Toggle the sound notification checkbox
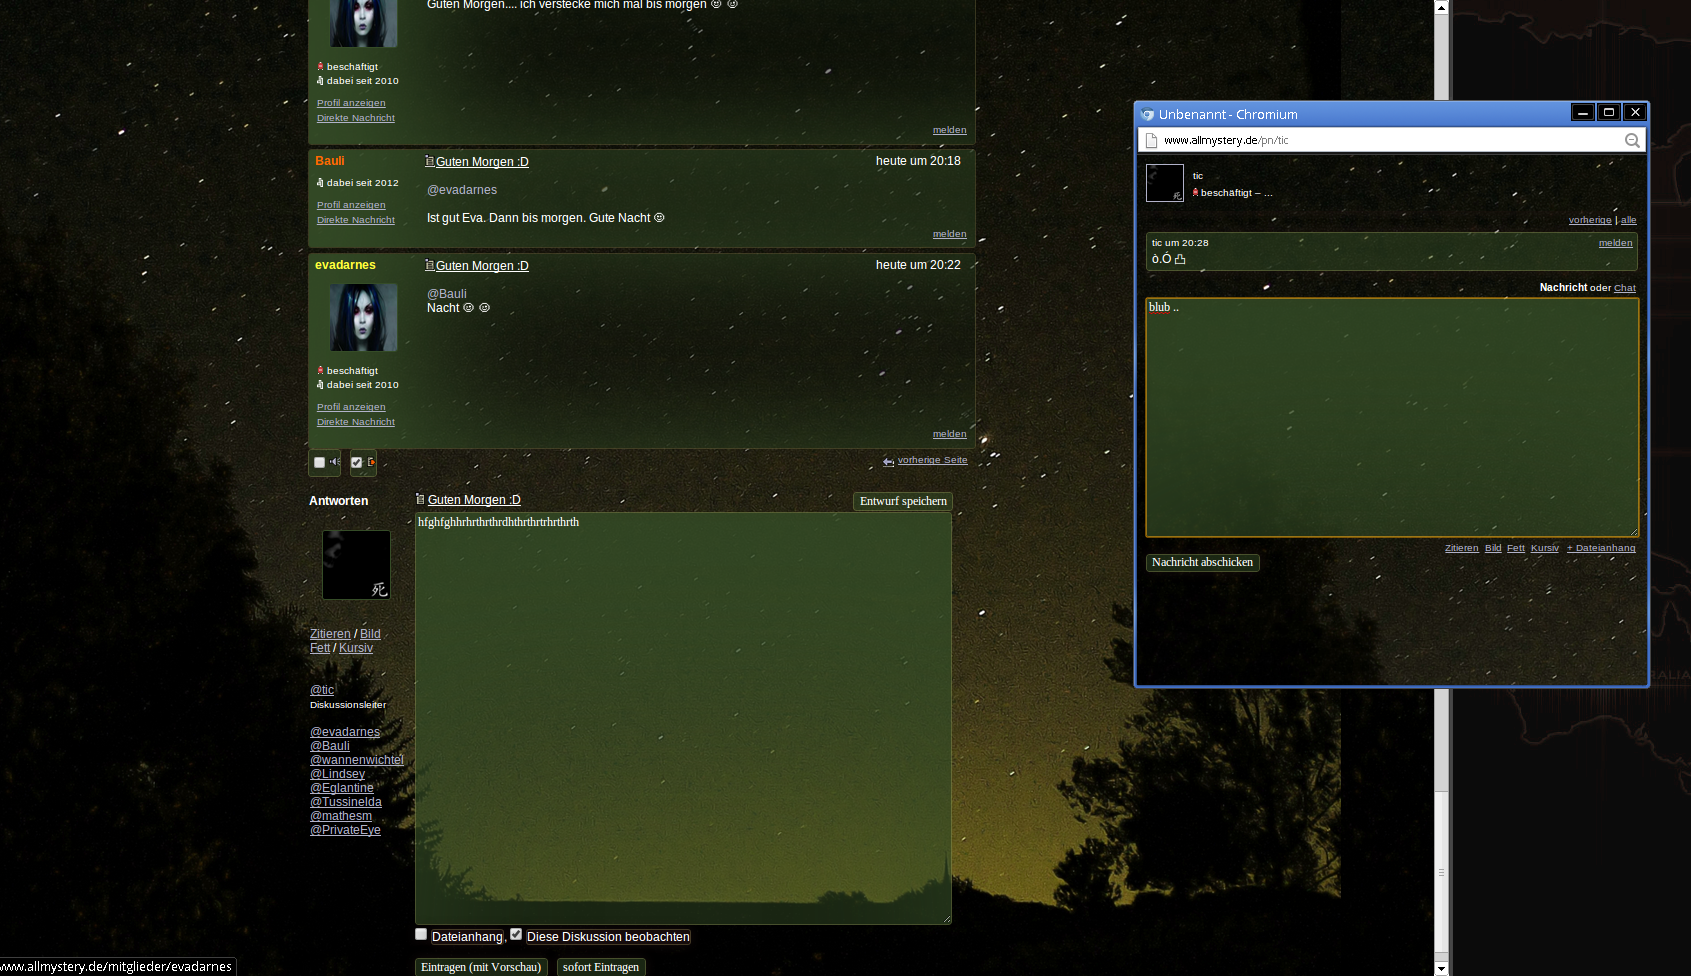Screen dimensions: 1691x976 pyautogui.click(x=320, y=462)
